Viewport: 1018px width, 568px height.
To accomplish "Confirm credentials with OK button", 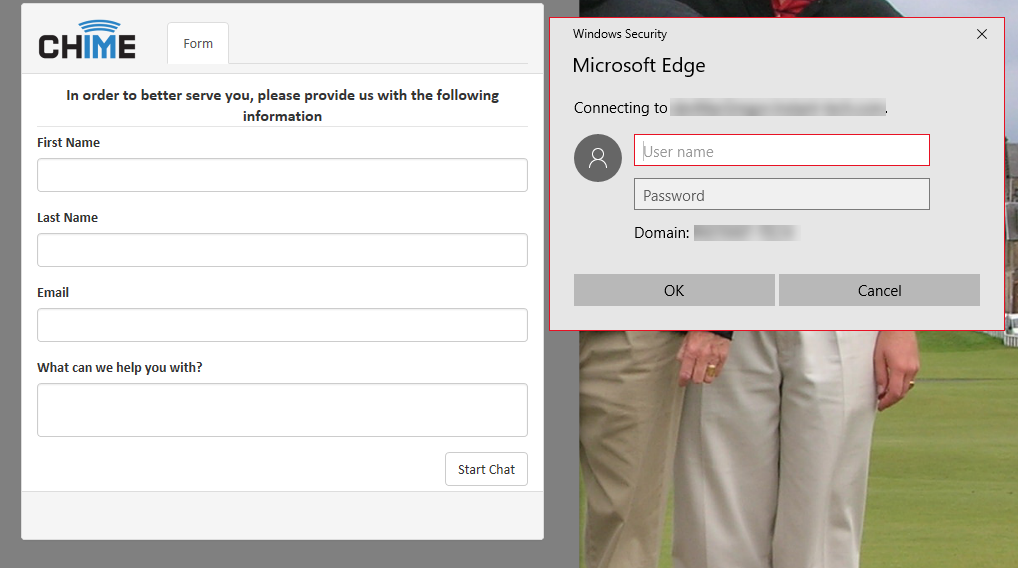I will pos(674,290).
